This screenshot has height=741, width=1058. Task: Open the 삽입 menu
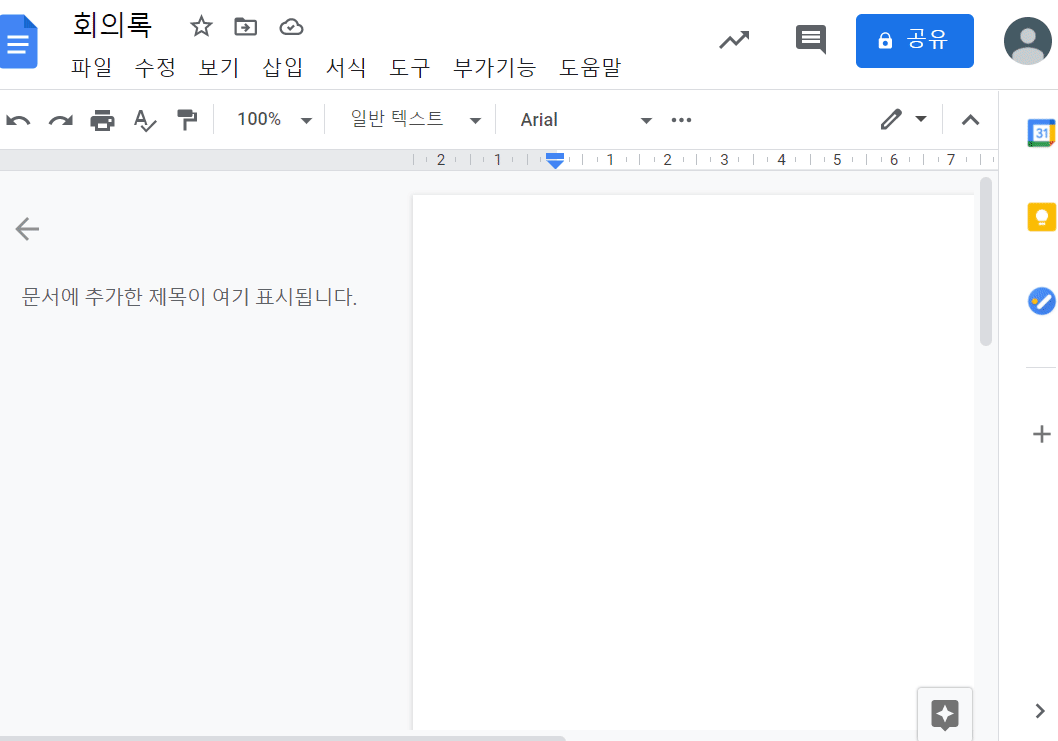(x=283, y=67)
